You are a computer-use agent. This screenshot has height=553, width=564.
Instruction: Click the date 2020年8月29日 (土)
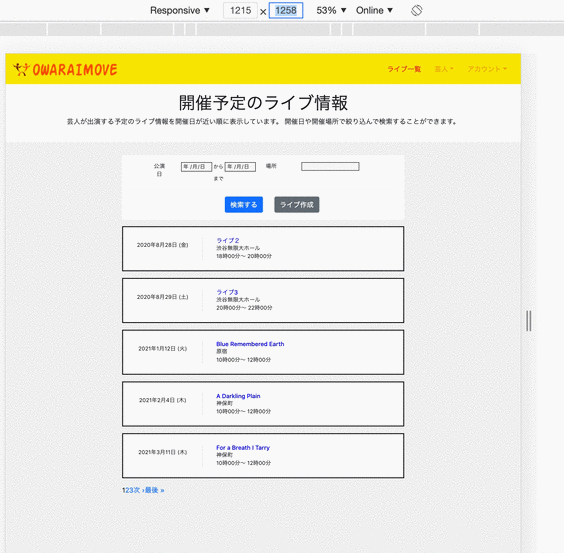[163, 297]
